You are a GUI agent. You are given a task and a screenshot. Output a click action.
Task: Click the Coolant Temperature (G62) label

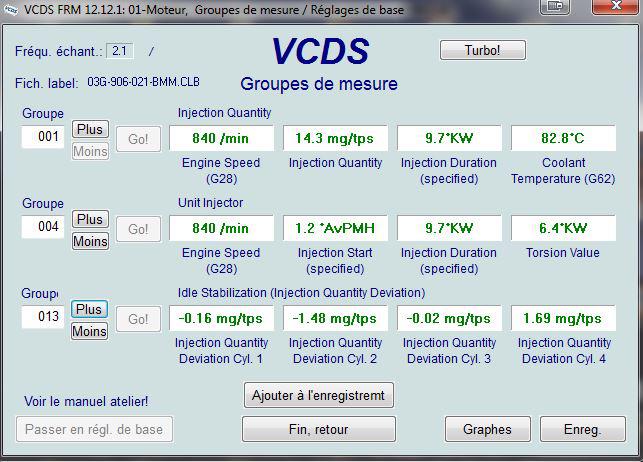point(563,171)
